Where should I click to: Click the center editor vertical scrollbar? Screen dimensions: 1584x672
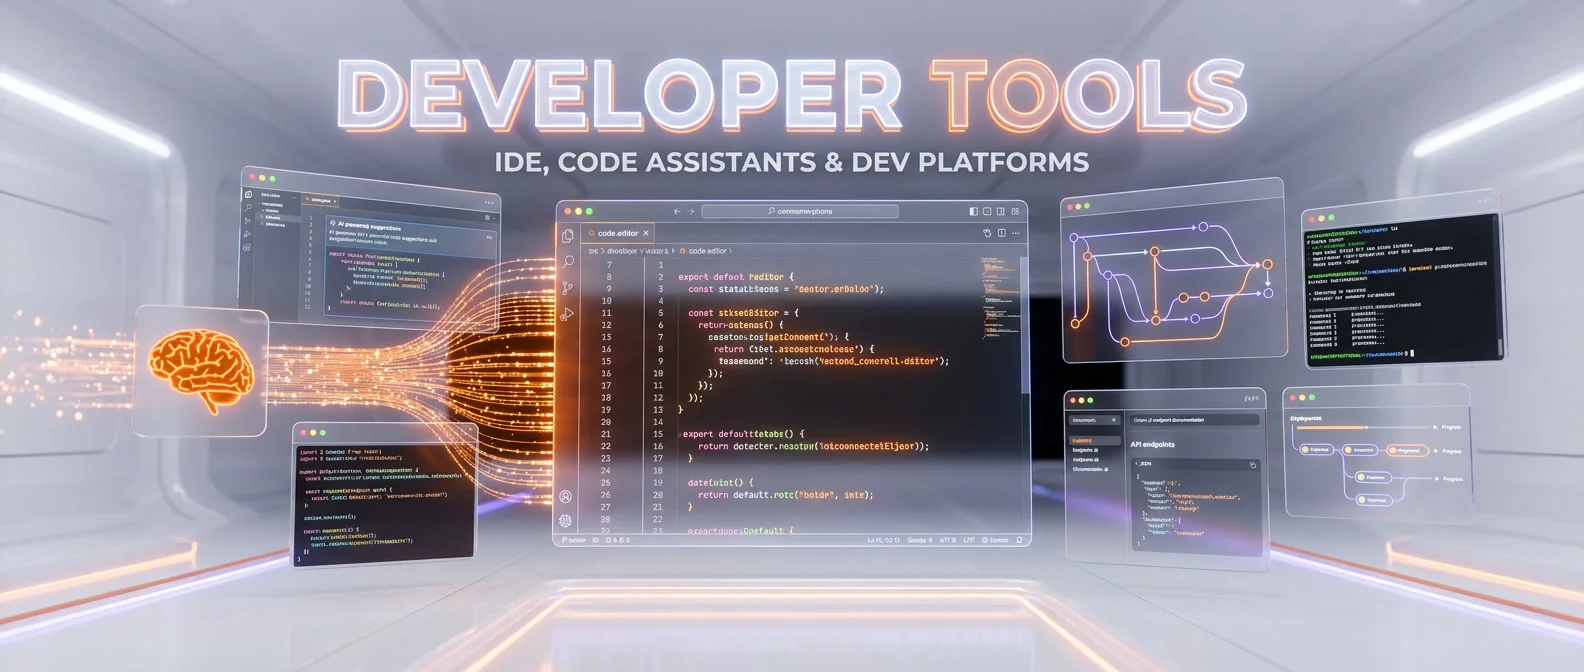(x=1024, y=324)
